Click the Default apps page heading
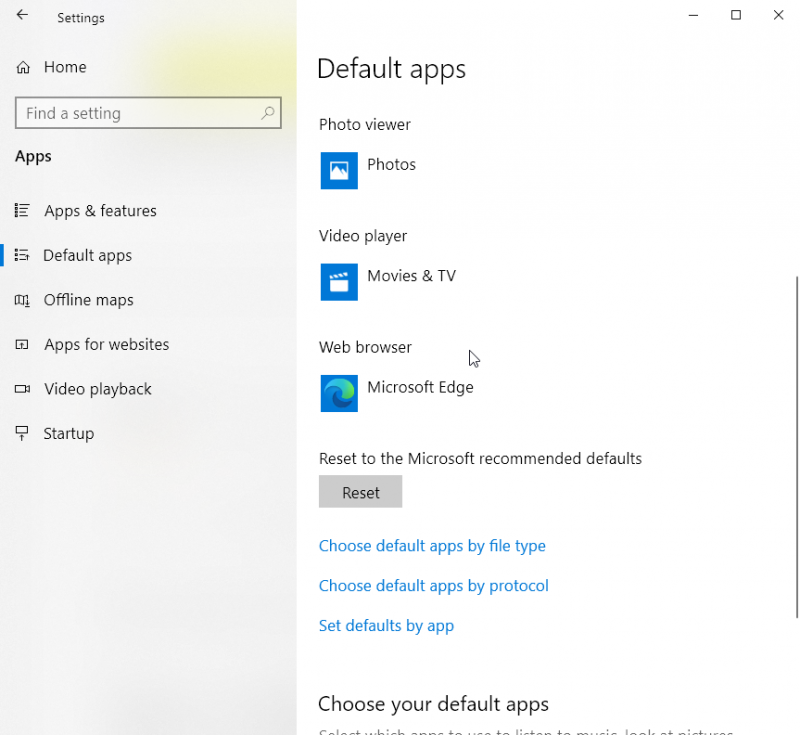 (391, 69)
